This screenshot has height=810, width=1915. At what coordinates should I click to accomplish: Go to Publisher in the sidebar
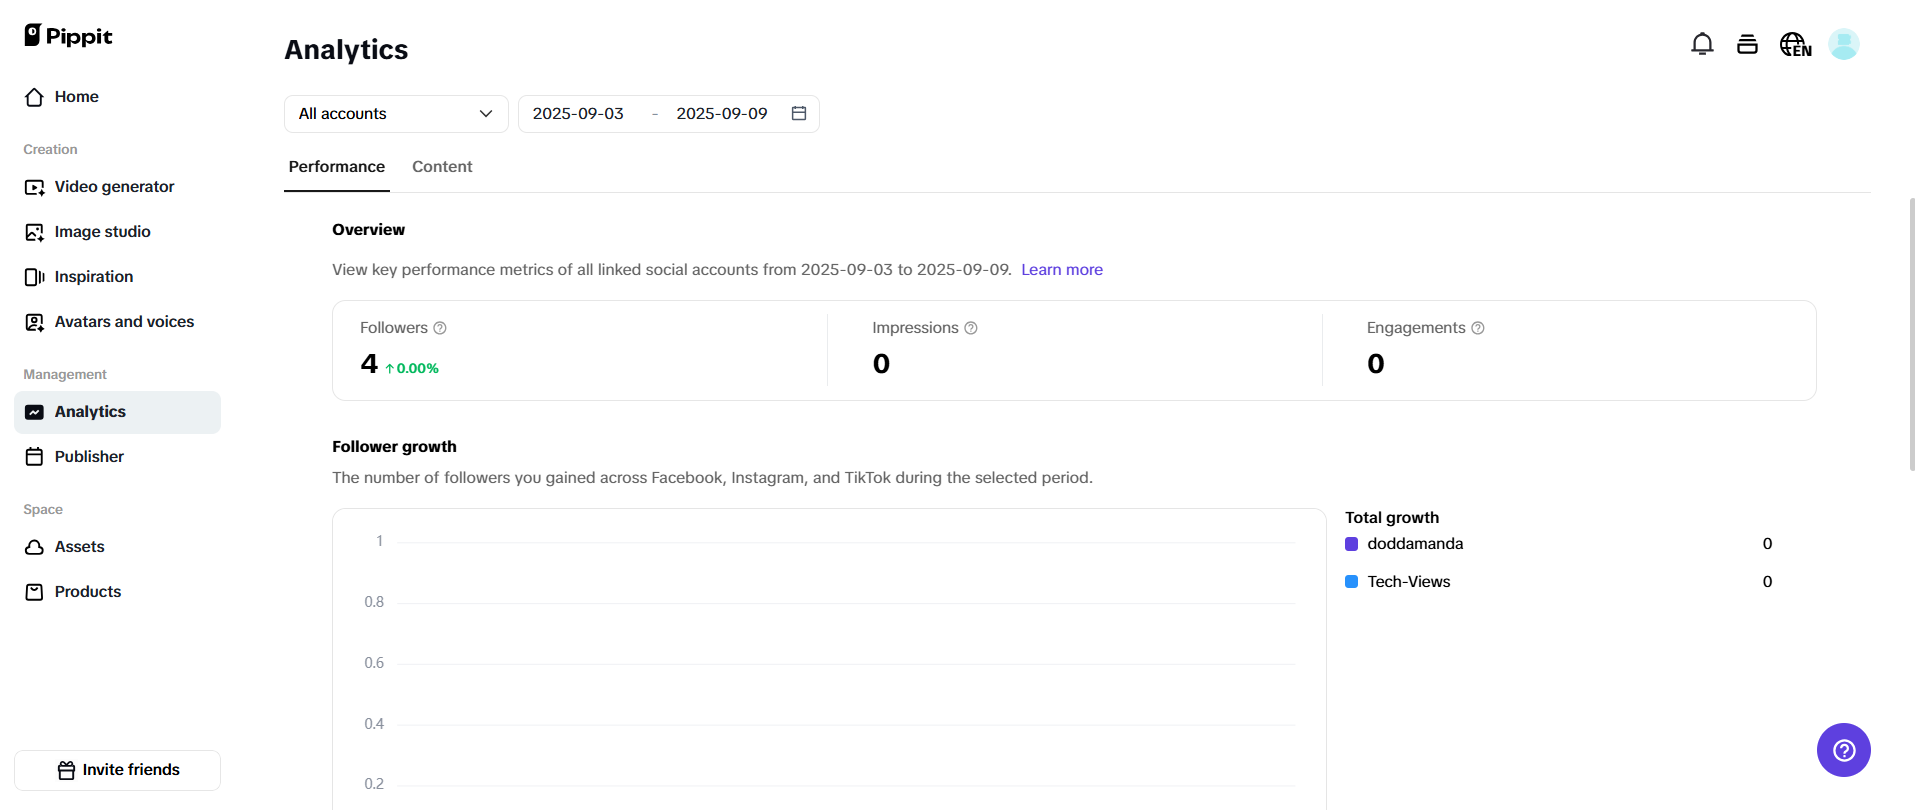tap(89, 457)
